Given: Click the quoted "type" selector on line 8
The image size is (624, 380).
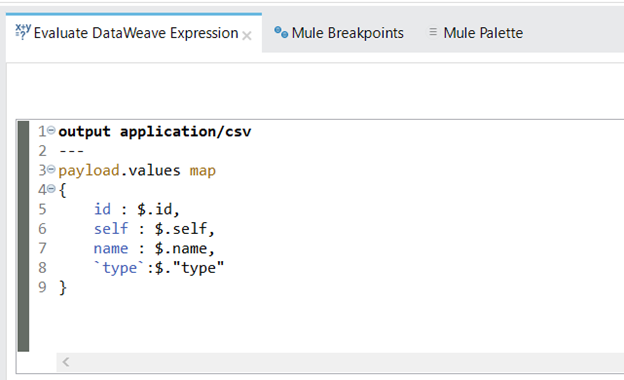Looking at the screenshot, I should point(198,267).
